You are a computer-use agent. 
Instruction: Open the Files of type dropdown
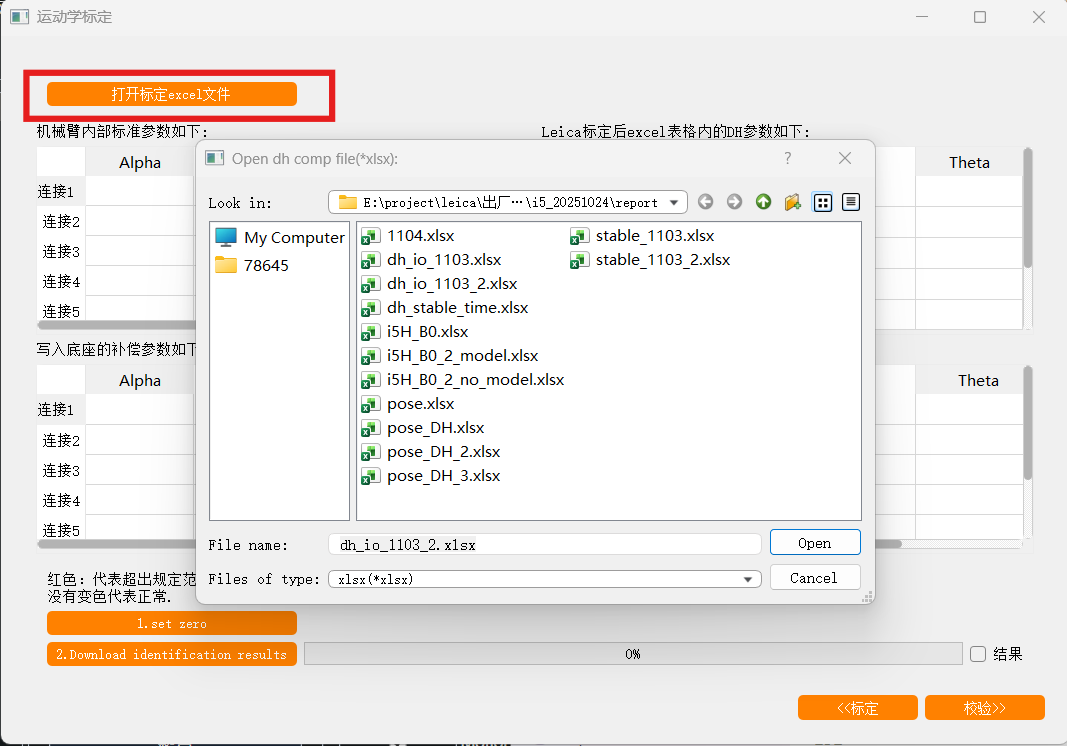point(747,579)
